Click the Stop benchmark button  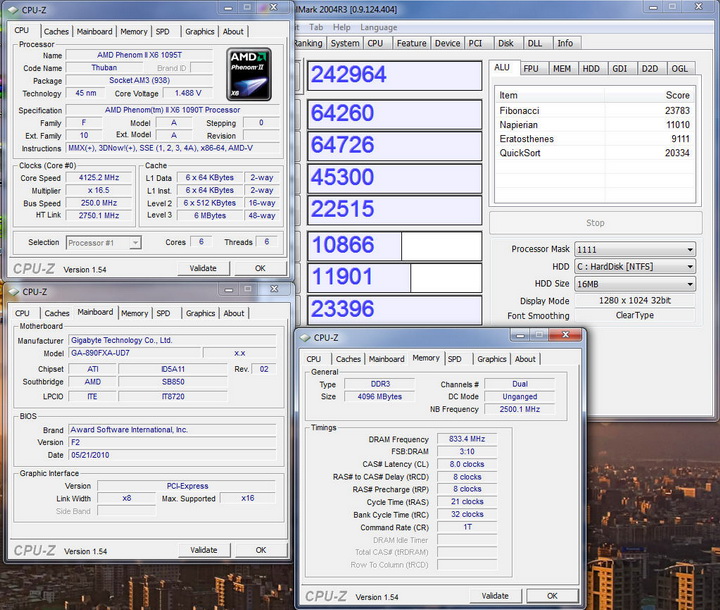(x=594, y=223)
